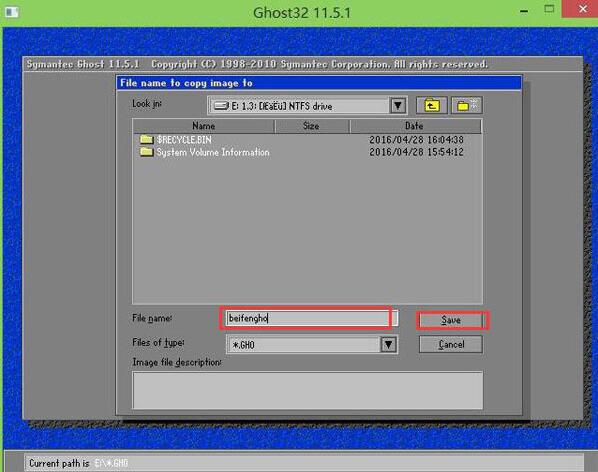The height and width of the screenshot is (472, 598).
Task: Sort file list by Date column header
Action: tap(415, 126)
